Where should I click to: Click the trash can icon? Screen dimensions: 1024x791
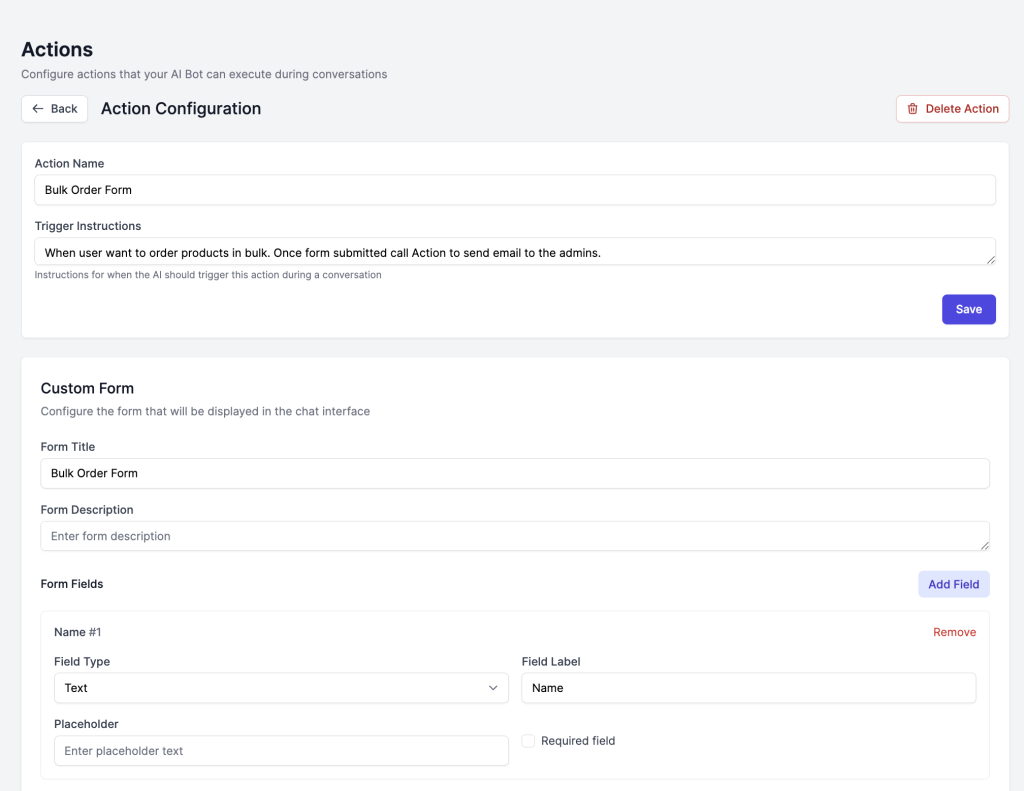click(913, 109)
